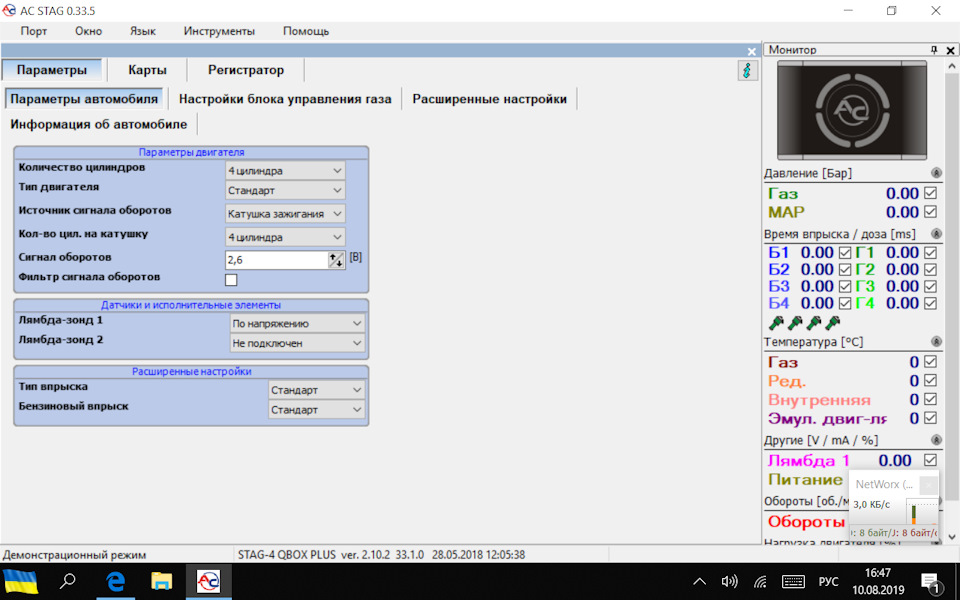The width and height of the screenshot is (960, 600).
Task: Toggle the Б1 injection checkbox
Action: tap(845, 253)
